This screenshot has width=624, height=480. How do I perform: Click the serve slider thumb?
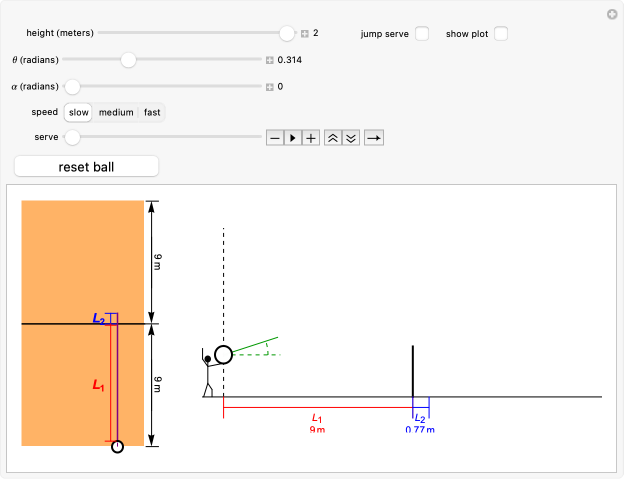coord(72,138)
